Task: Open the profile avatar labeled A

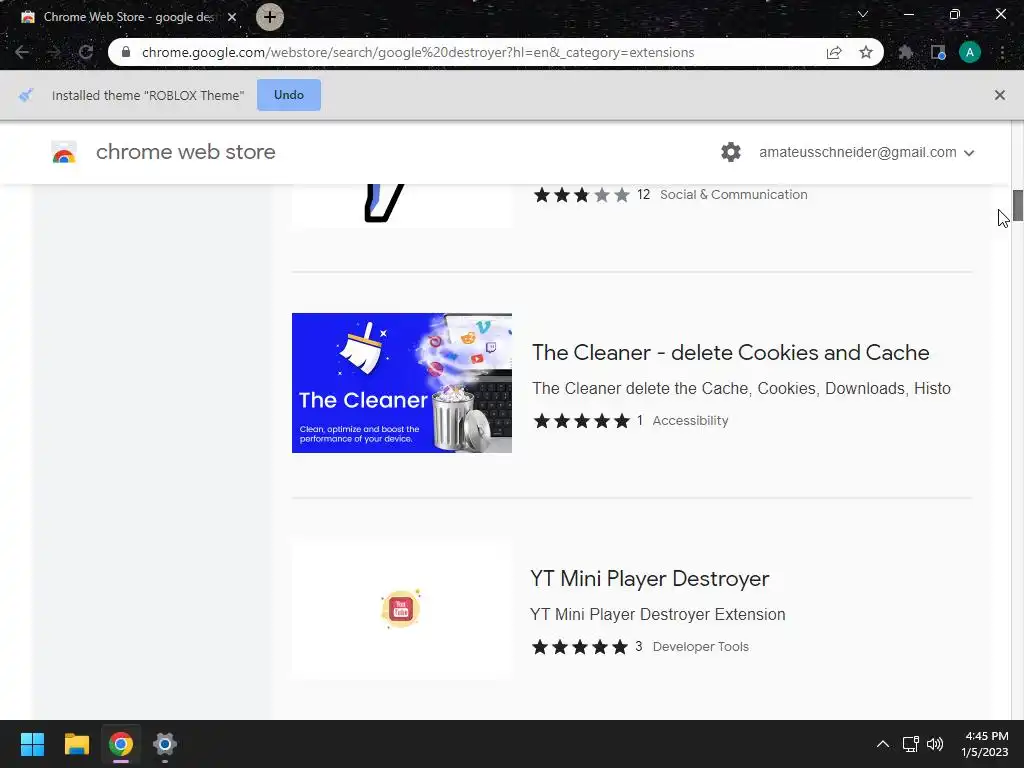Action: pos(970,52)
